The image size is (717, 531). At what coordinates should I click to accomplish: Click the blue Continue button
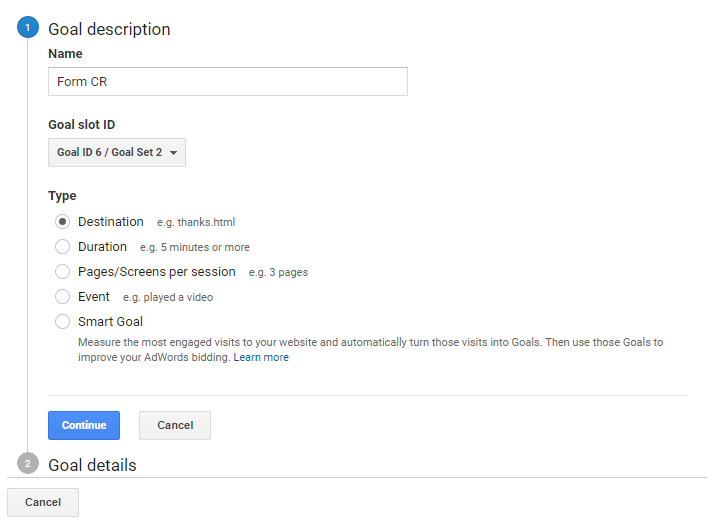tap(84, 425)
